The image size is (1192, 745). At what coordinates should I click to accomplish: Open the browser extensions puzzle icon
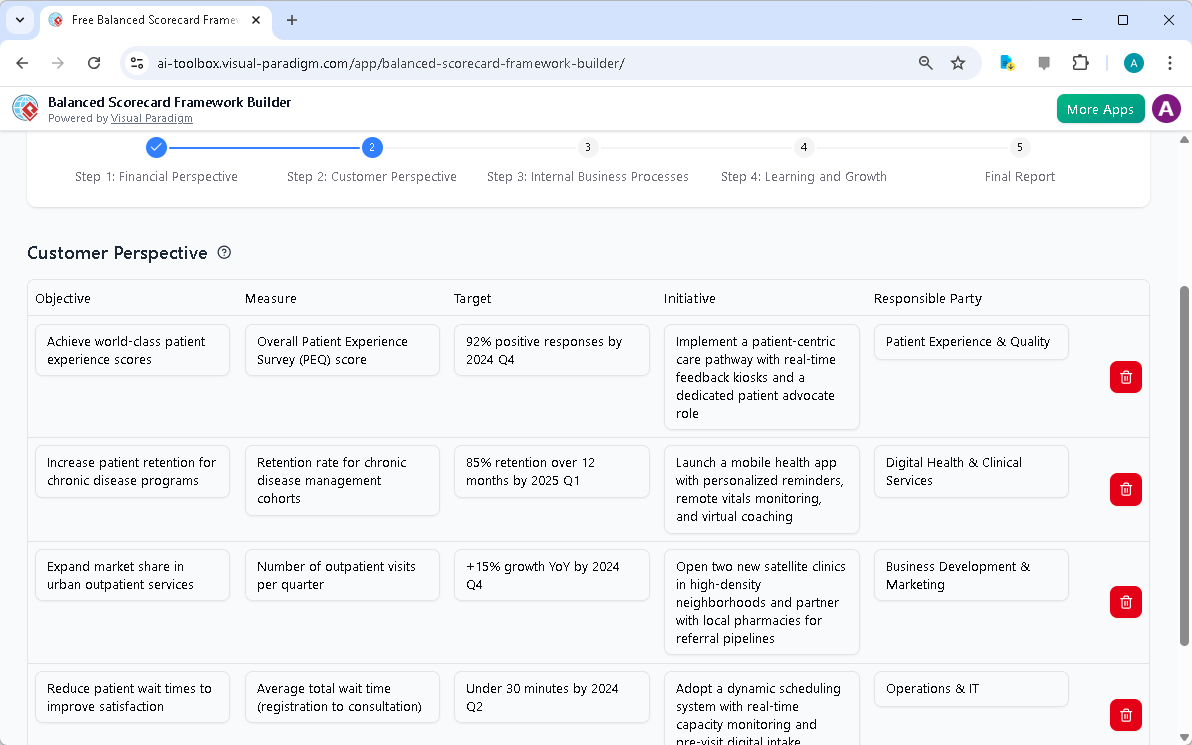[1080, 62]
